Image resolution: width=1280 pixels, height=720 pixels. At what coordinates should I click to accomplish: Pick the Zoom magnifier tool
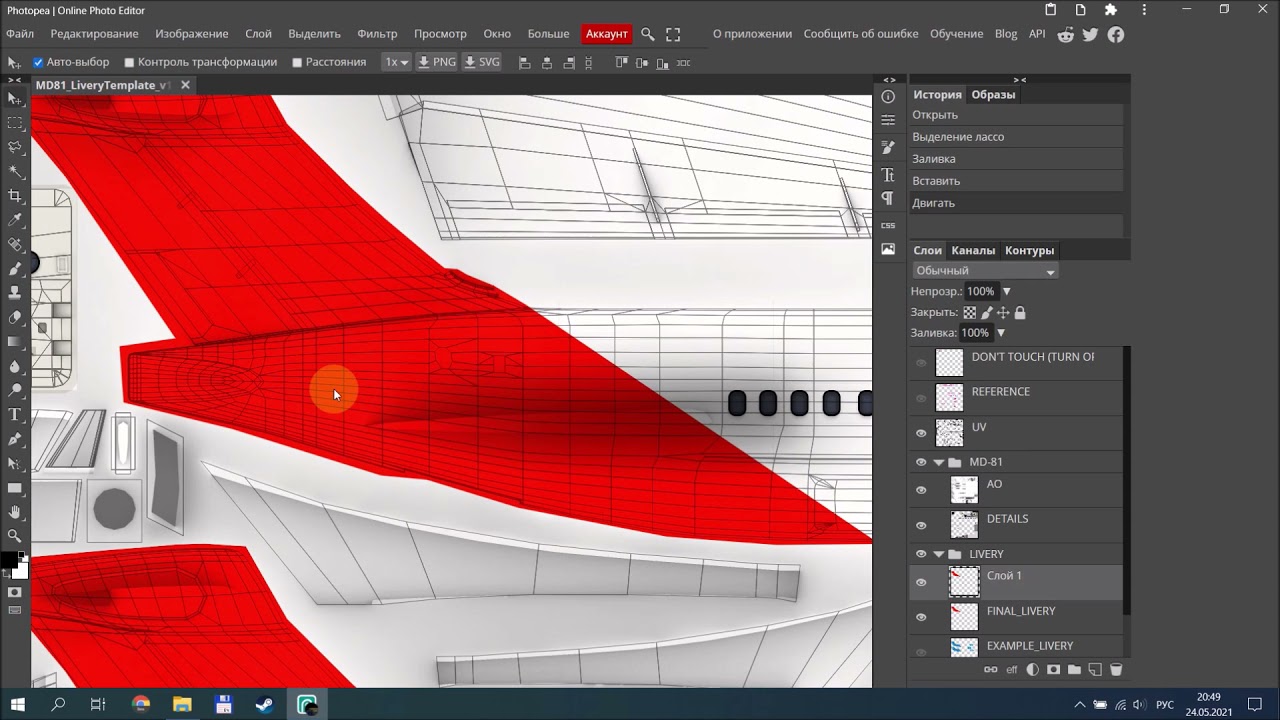click(x=15, y=536)
